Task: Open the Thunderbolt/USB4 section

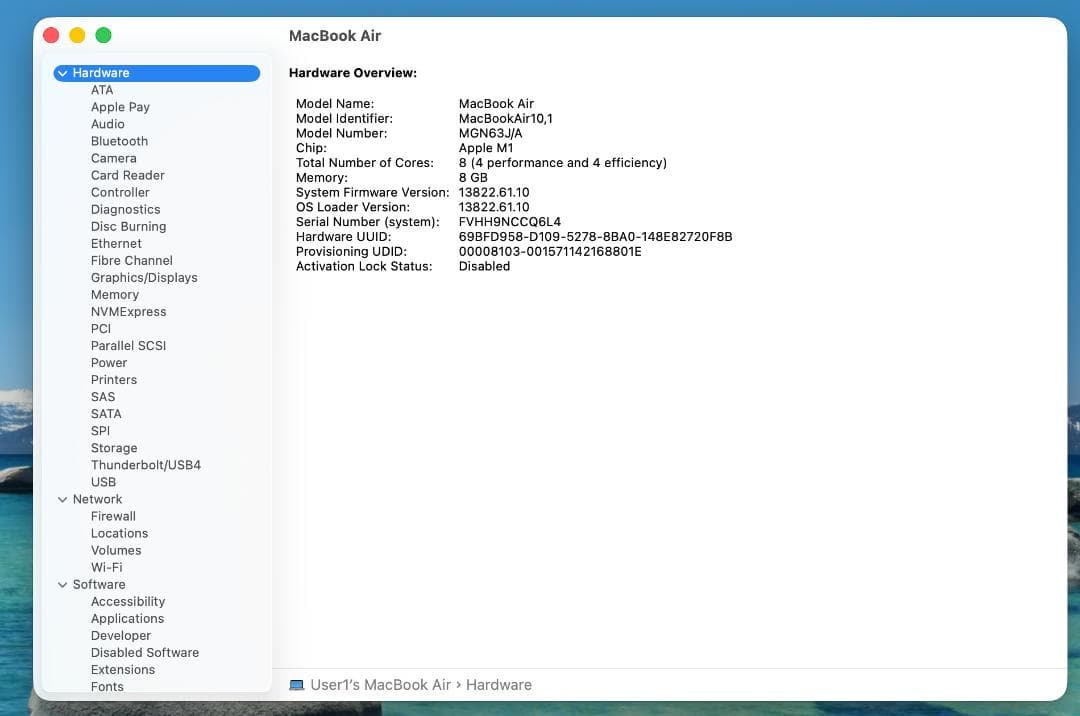Action: (146, 465)
